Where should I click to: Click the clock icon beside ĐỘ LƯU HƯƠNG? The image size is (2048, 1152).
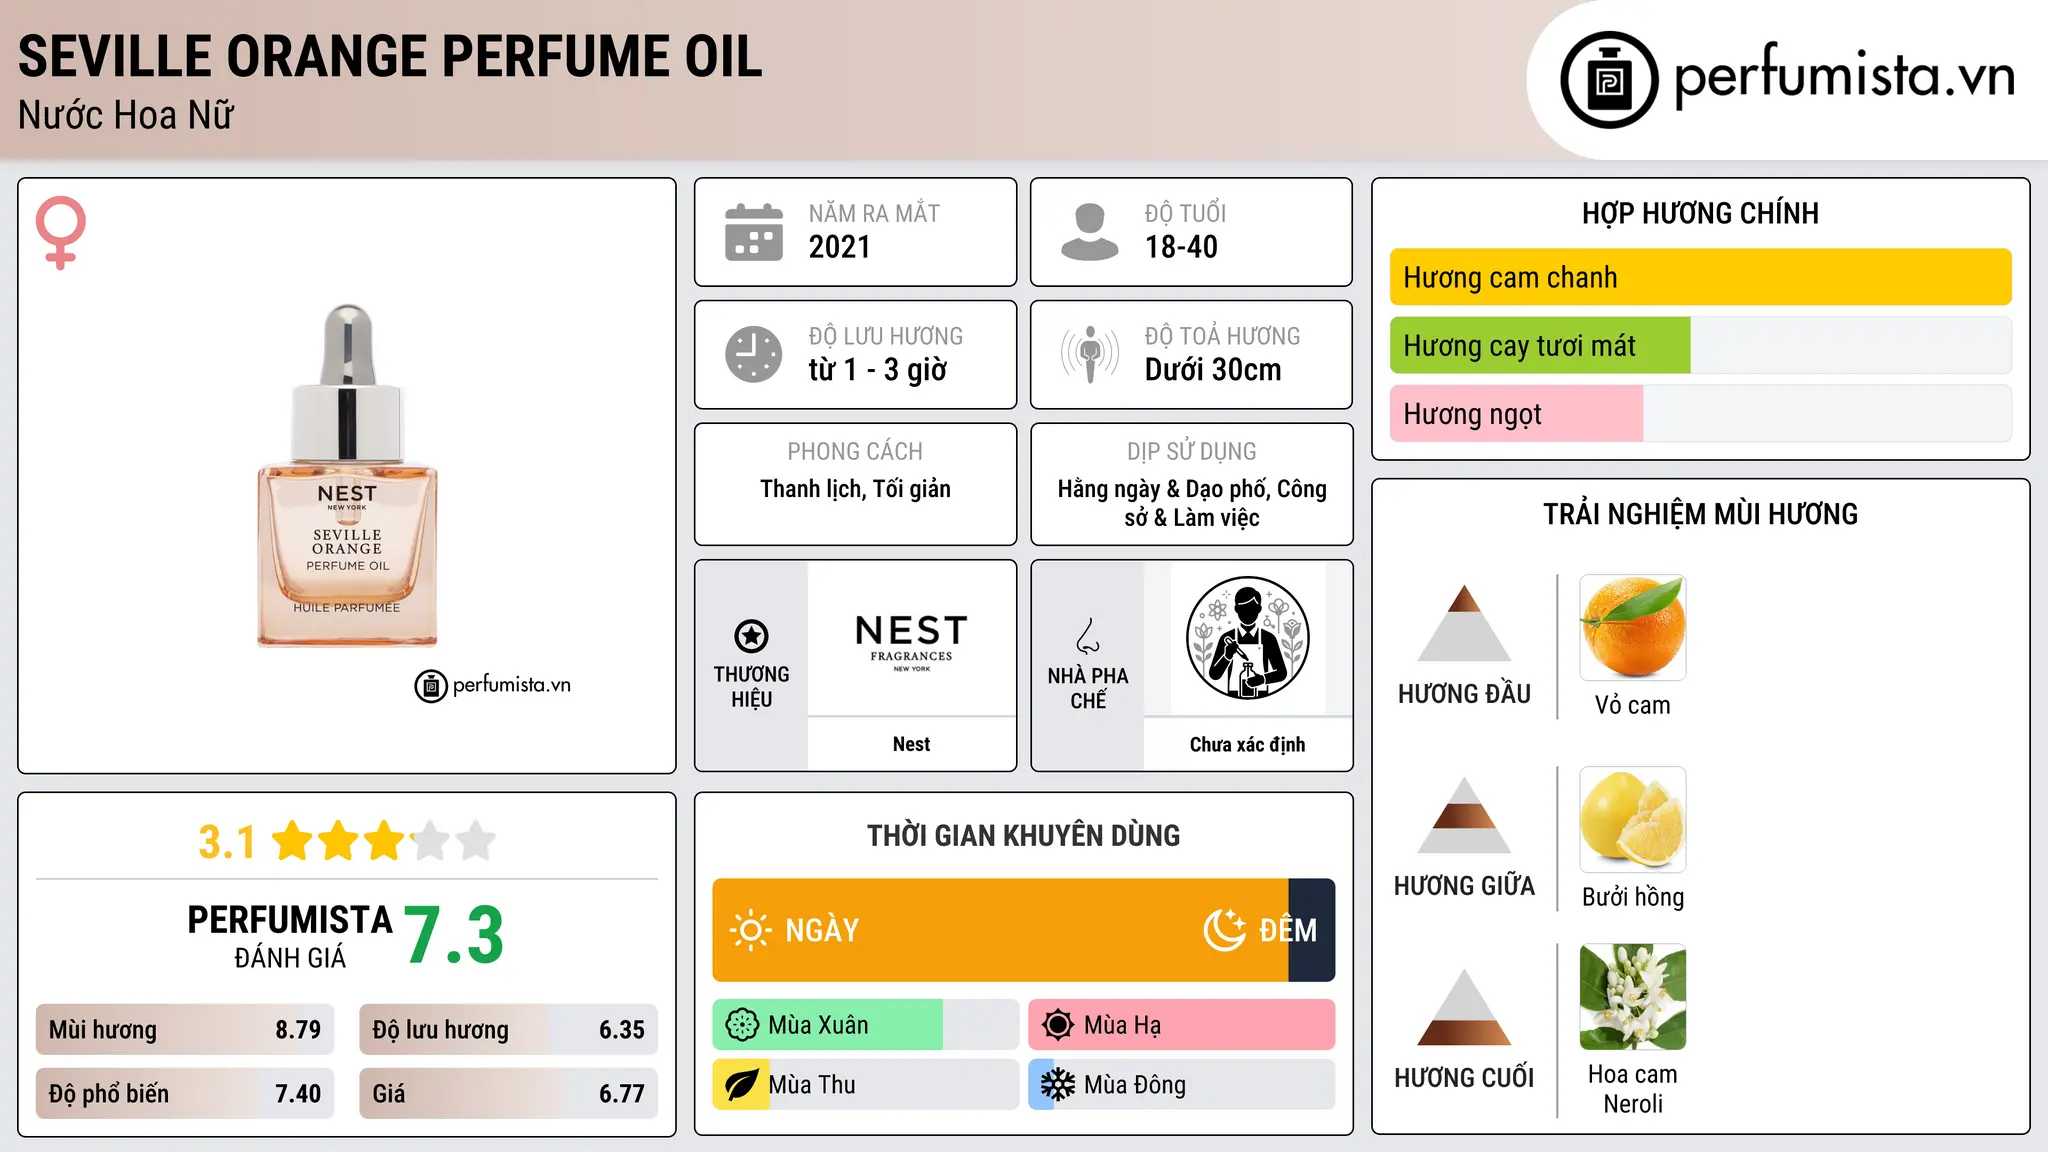point(754,354)
